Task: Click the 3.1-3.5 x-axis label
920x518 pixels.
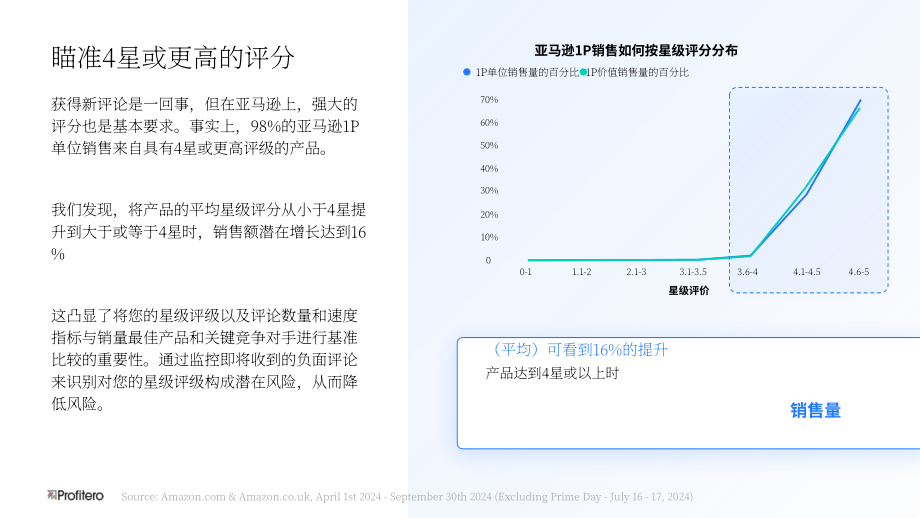Action: [x=693, y=272]
